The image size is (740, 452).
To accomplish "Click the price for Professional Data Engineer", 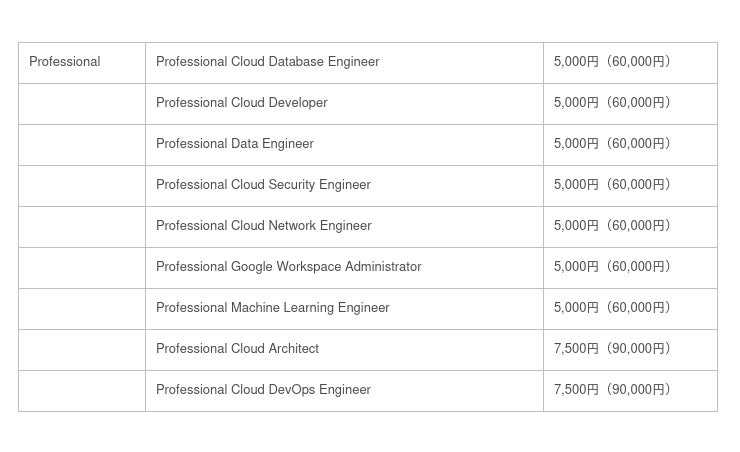I will click(x=612, y=144).
